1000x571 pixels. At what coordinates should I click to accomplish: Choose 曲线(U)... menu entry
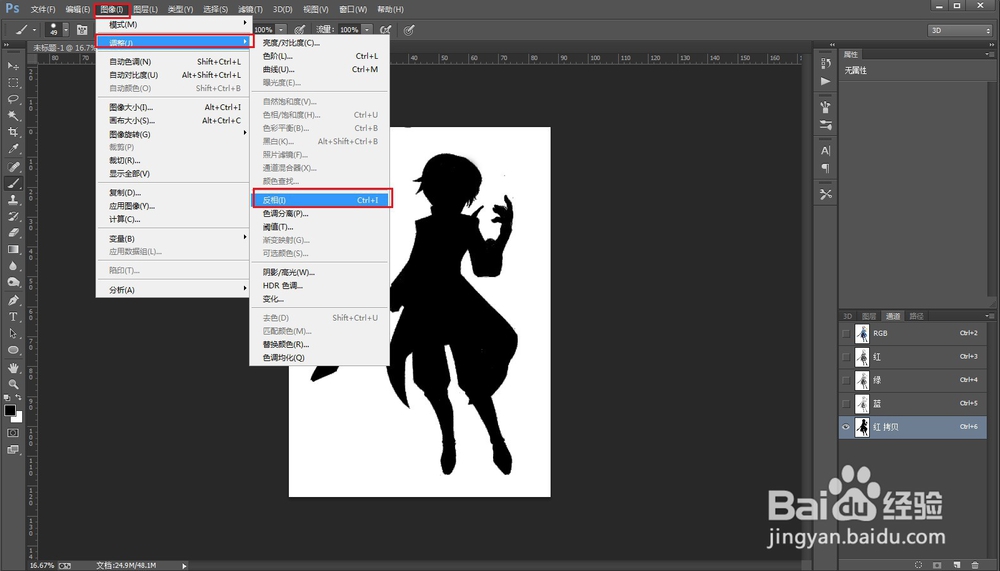click(320, 70)
